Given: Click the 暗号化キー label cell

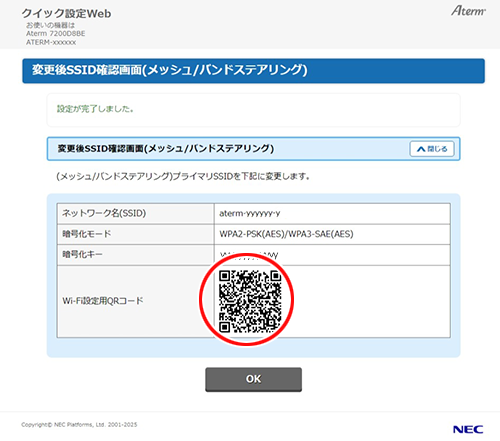Looking at the screenshot, I should (136, 255).
